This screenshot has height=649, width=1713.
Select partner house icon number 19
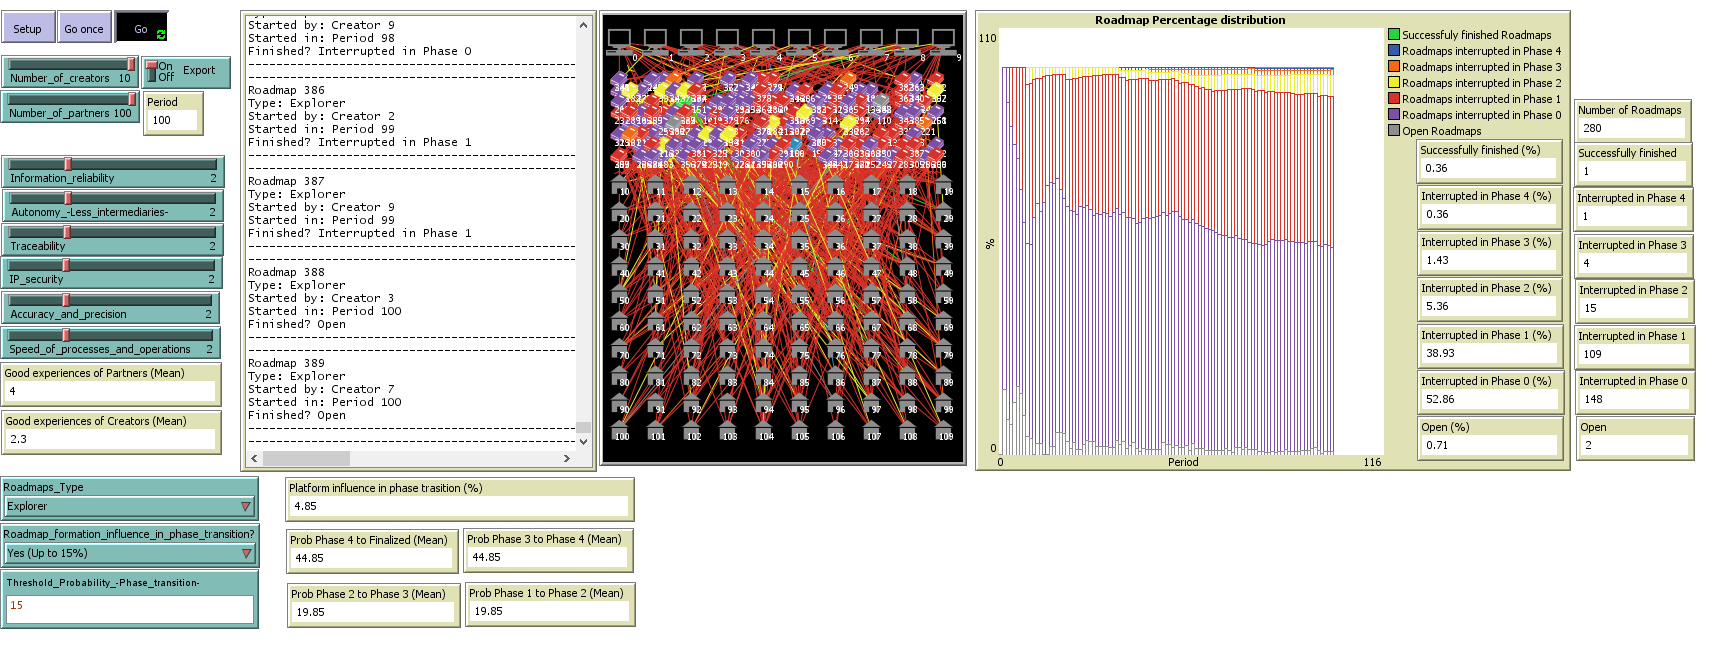pyautogui.click(x=943, y=185)
